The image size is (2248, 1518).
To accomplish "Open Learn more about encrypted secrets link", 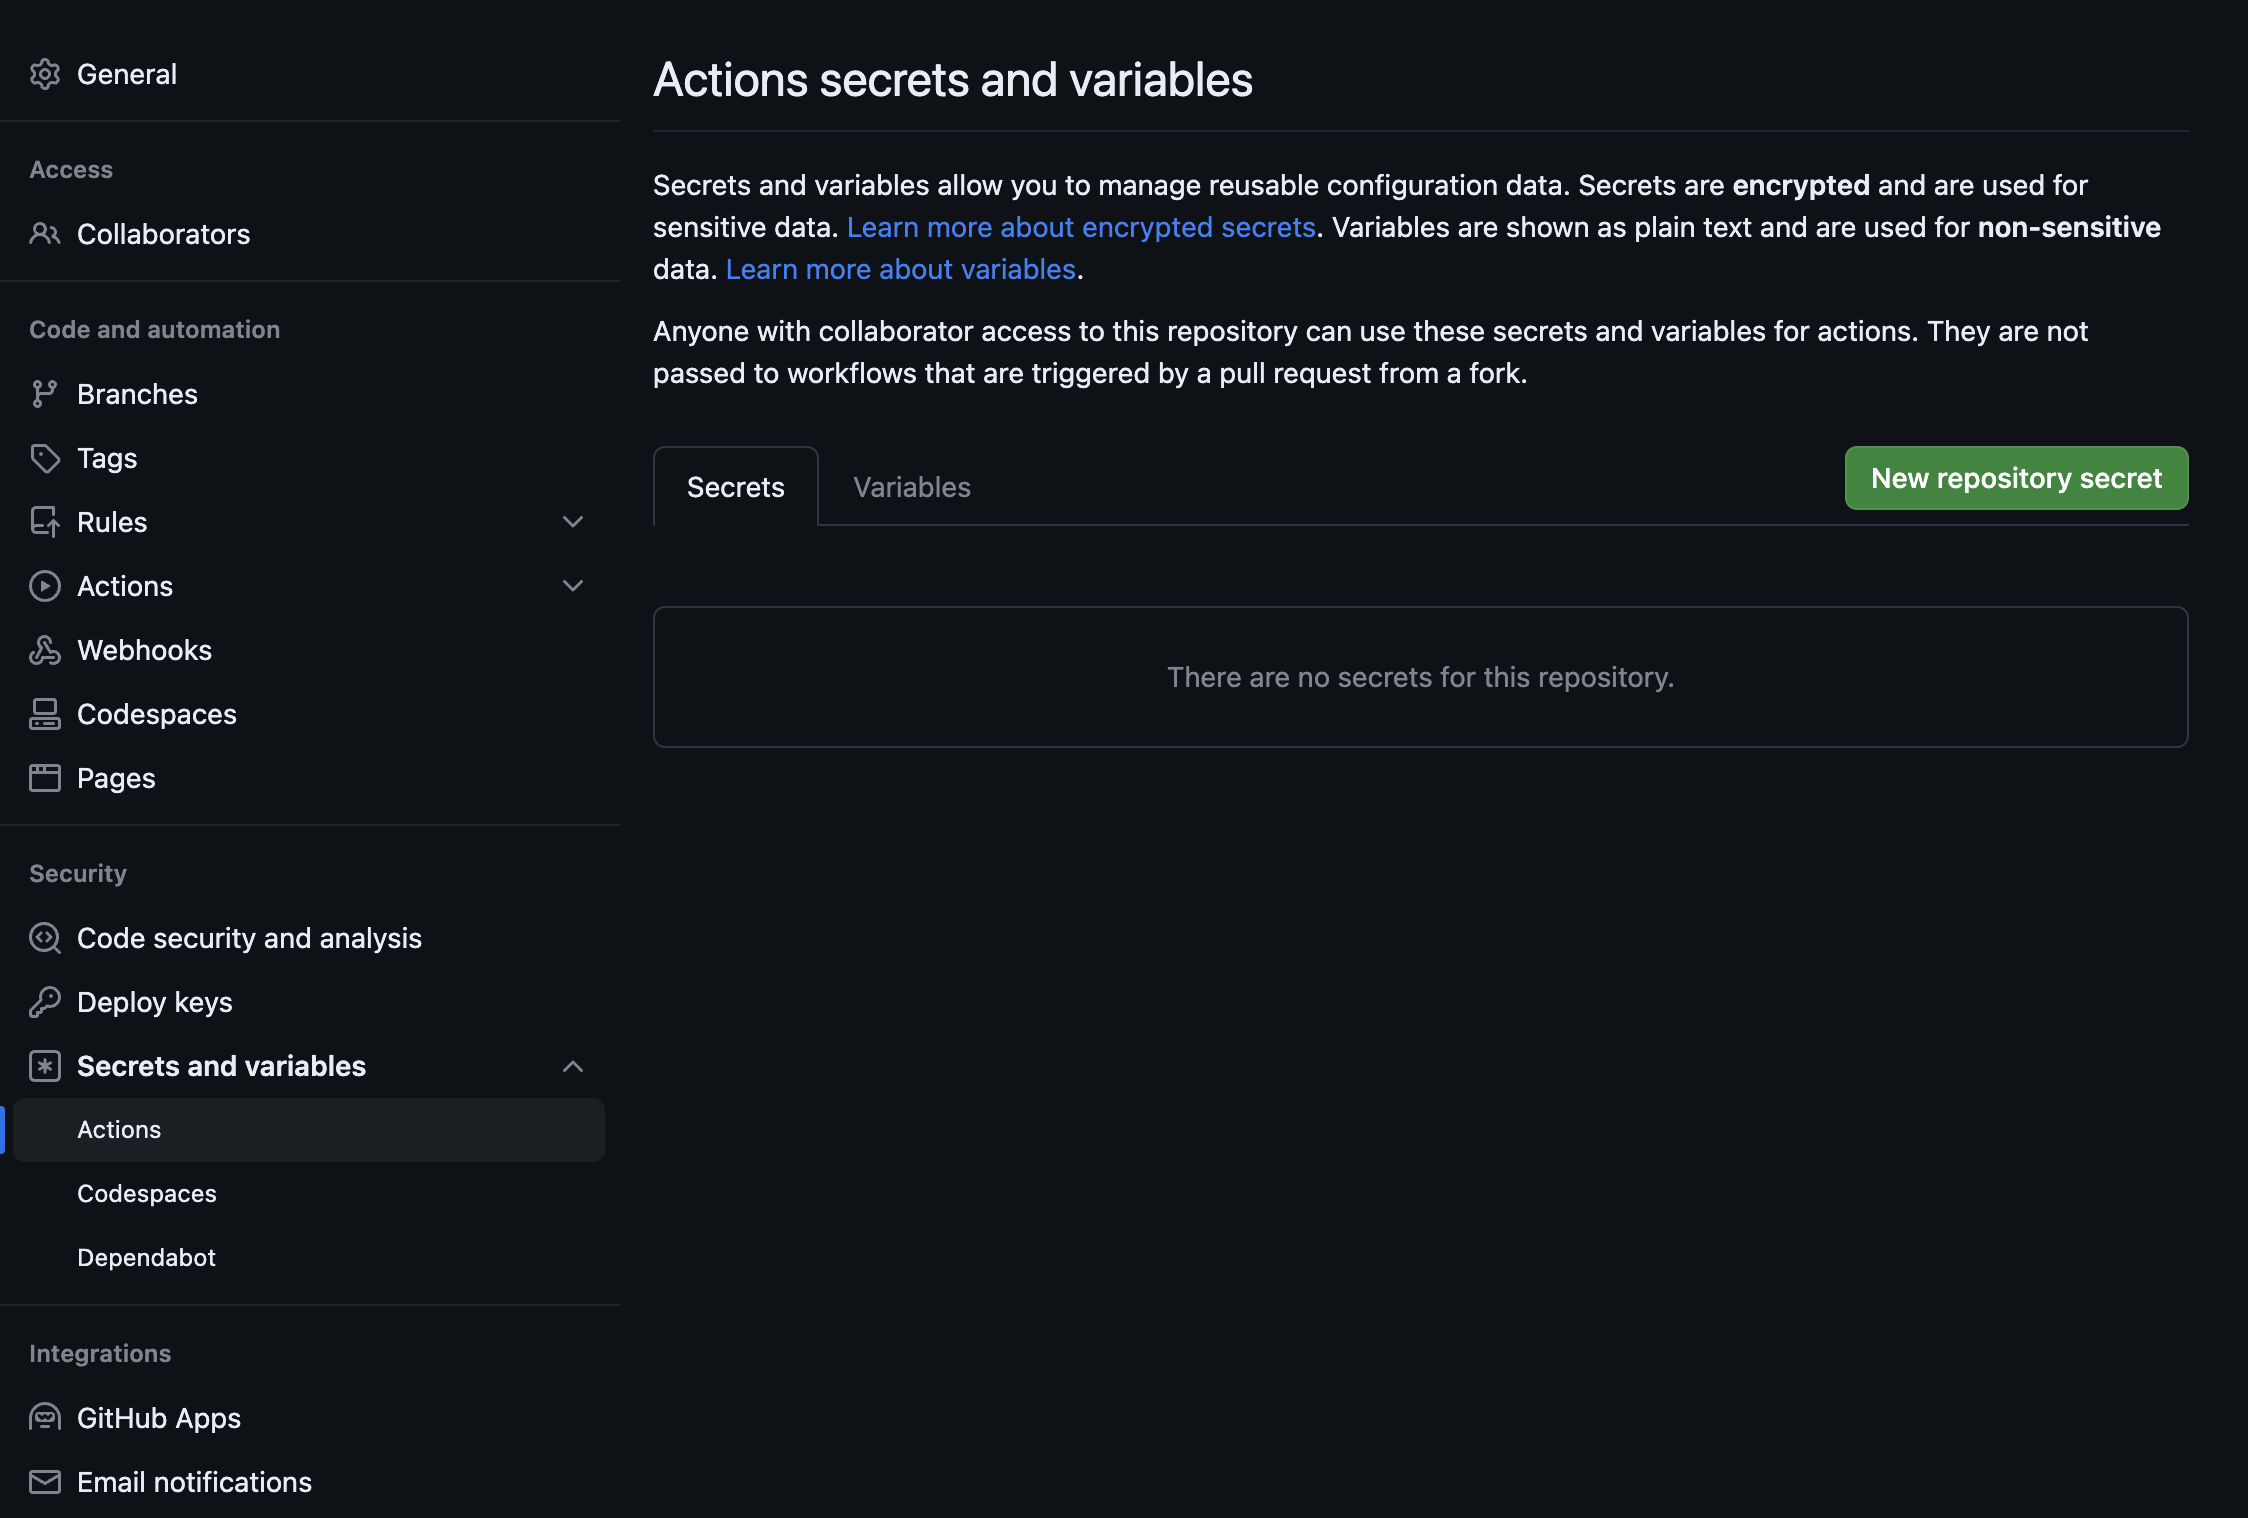I will 1080,227.
